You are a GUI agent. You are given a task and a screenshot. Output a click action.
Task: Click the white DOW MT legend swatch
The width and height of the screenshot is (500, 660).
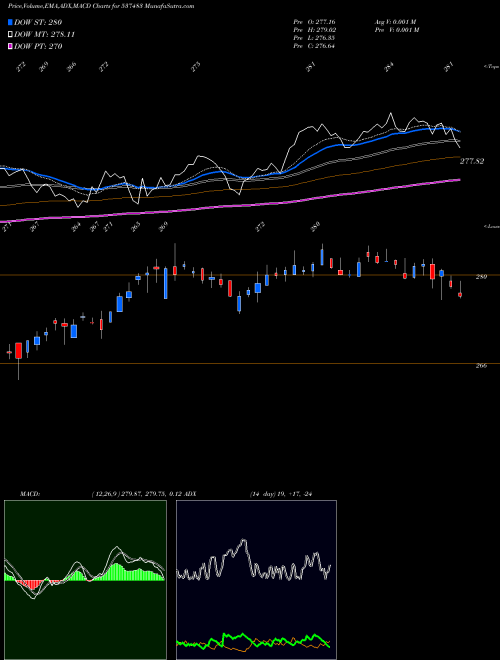coord(11,34)
